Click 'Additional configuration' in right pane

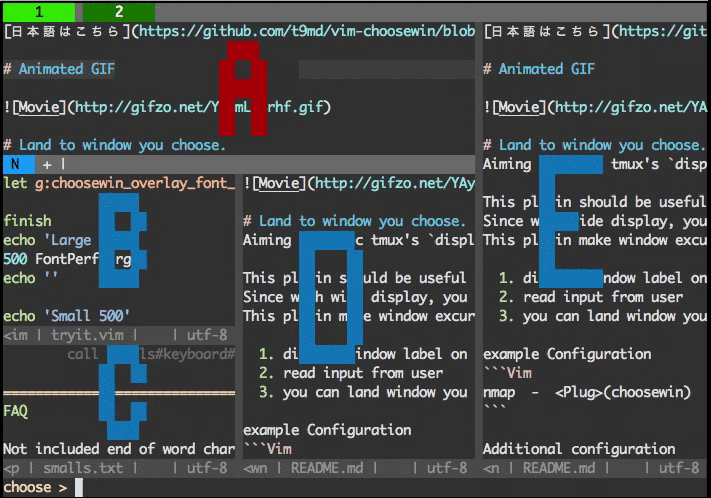click(x=579, y=449)
